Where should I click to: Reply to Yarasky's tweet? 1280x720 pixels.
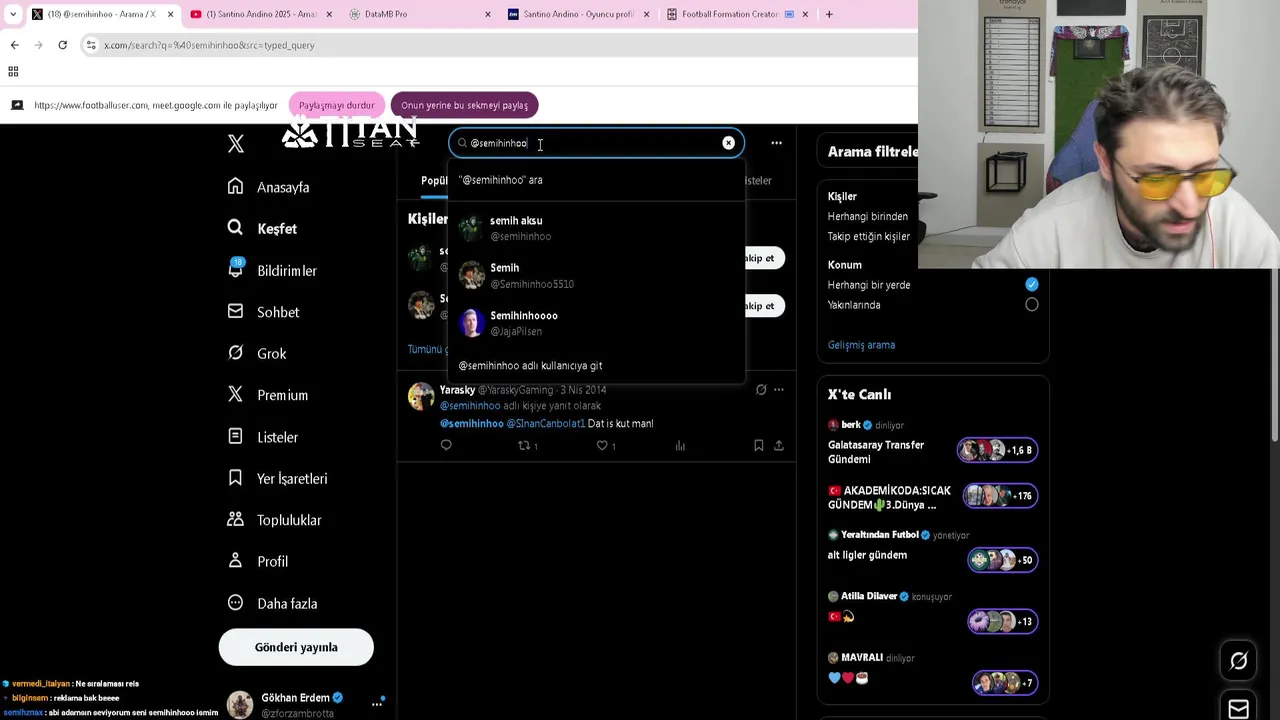446,446
